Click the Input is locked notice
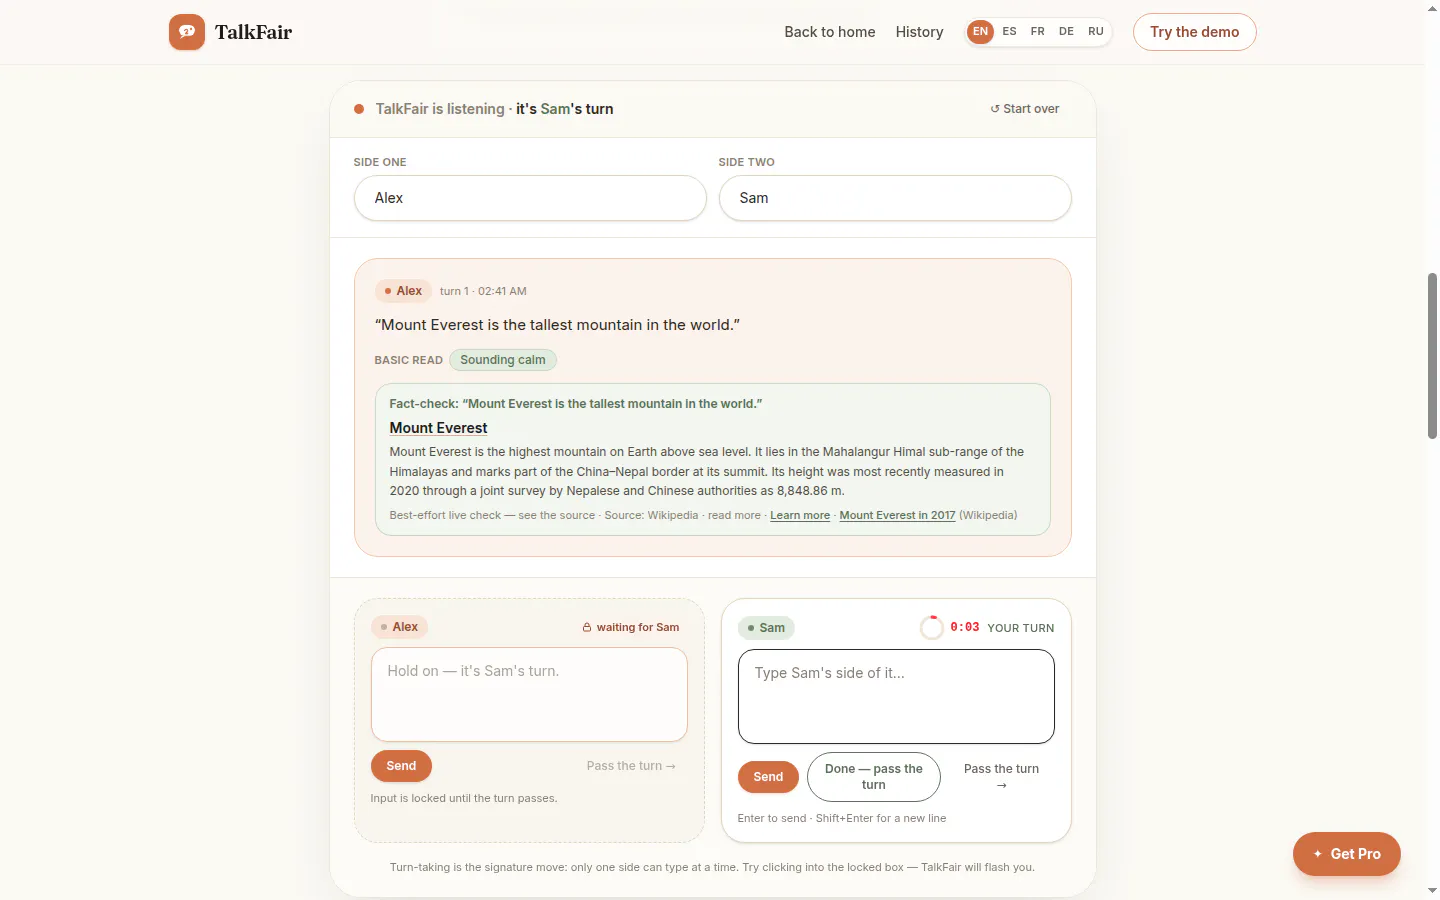Image resolution: width=1440 pixels, height=900 pixels. pyautogui.click(x=464, y=798)
